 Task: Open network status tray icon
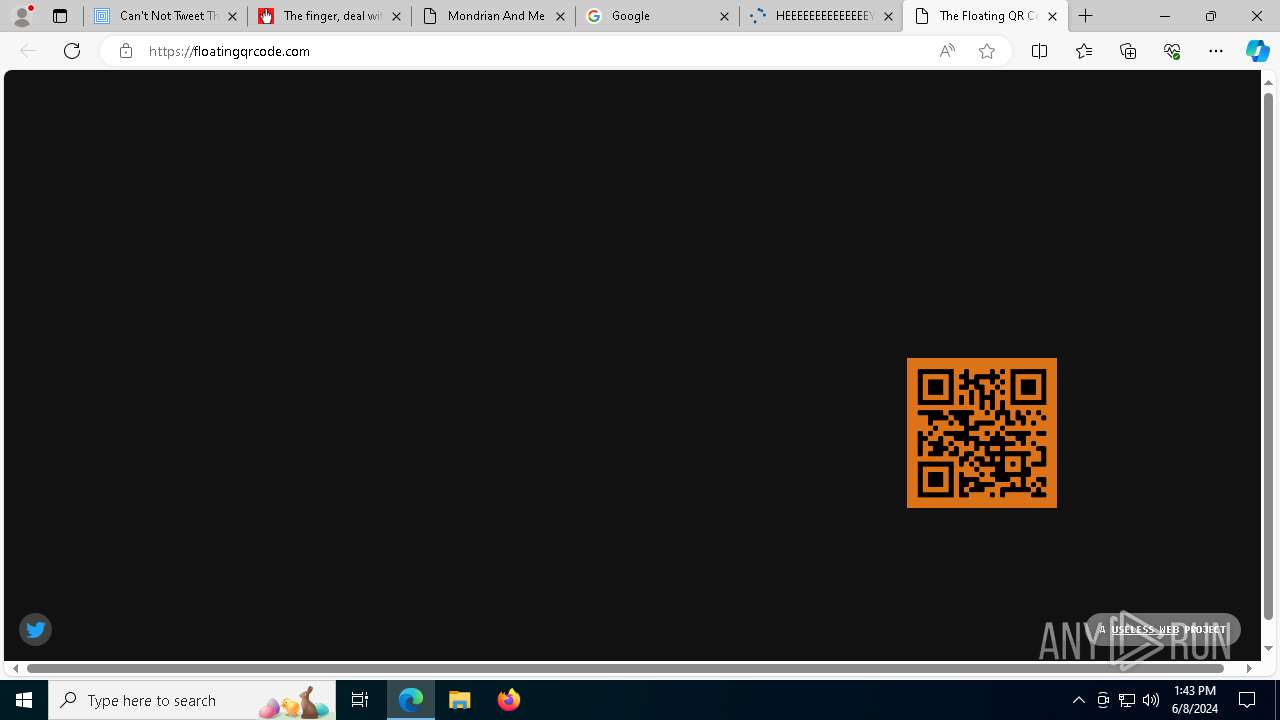pyautogui.click(x=1126, y=700)
